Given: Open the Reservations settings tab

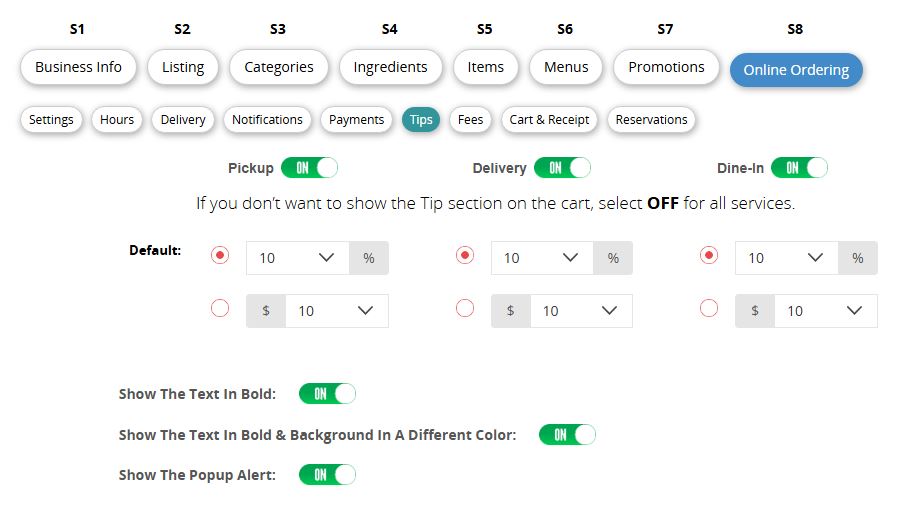Looking at the screenshot, I should point(651,120).
